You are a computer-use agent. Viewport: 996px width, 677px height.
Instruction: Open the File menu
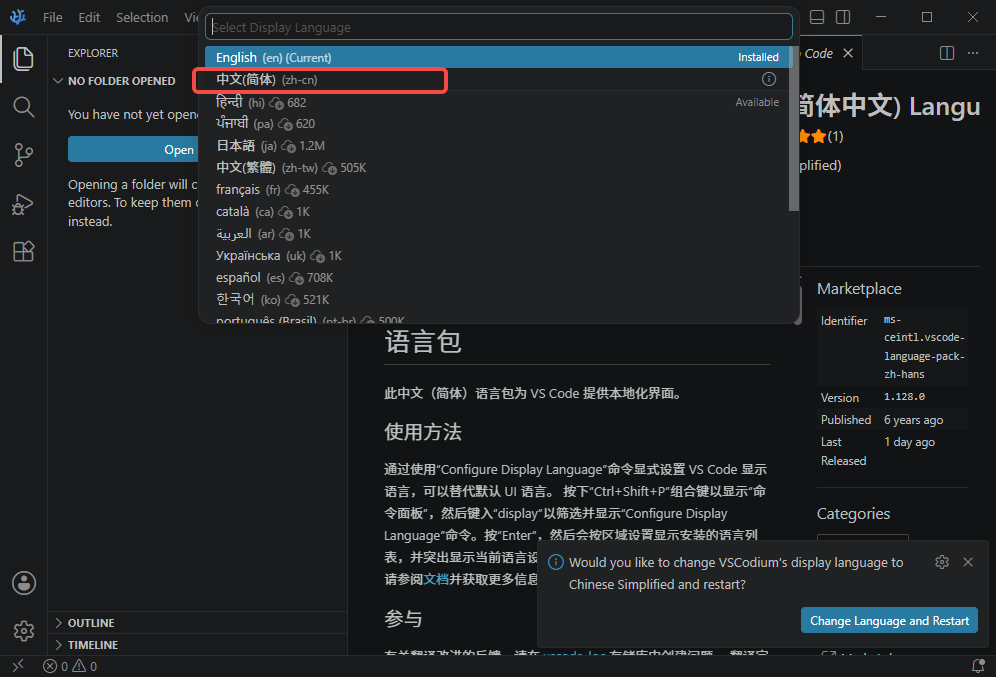pyautogui.click(x=53, y=17)
